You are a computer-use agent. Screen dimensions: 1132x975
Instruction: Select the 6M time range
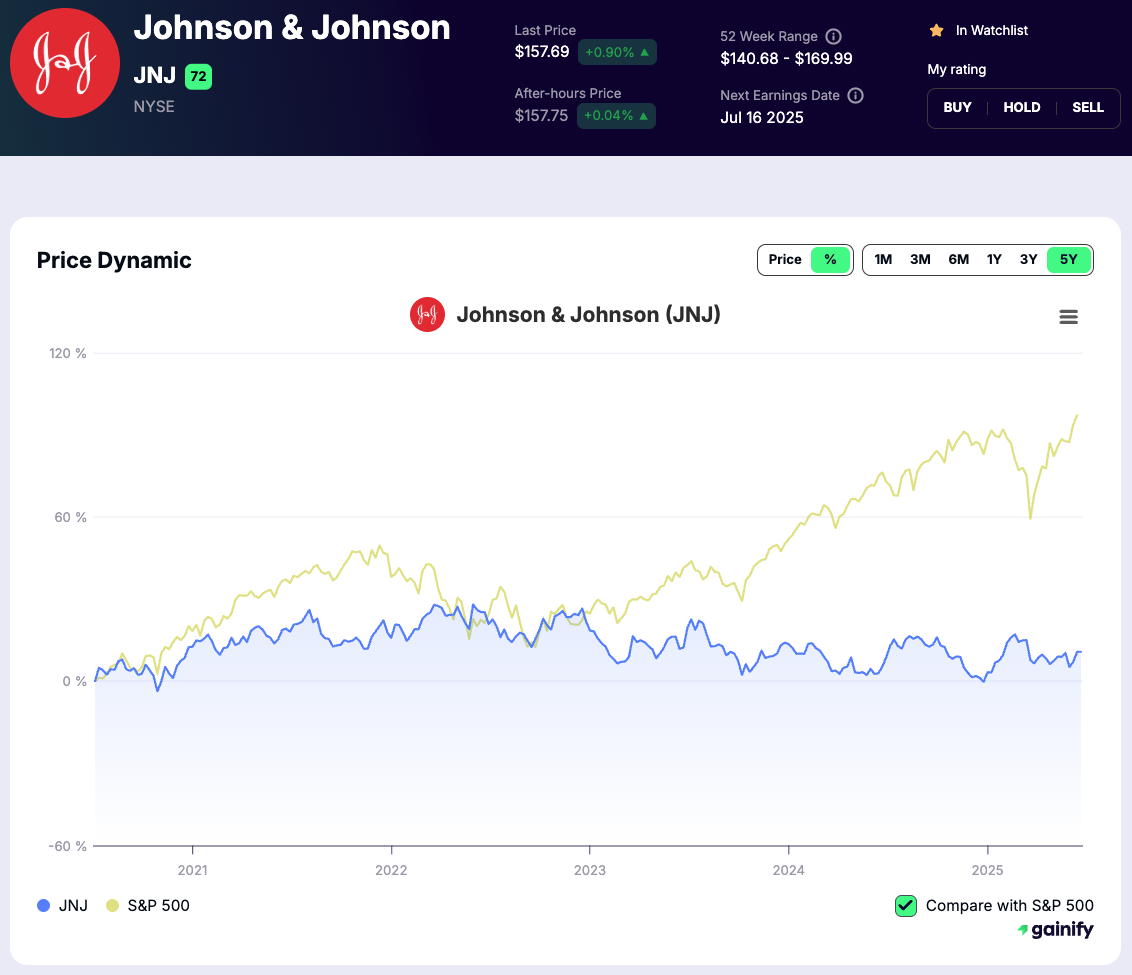pos(959,260)
